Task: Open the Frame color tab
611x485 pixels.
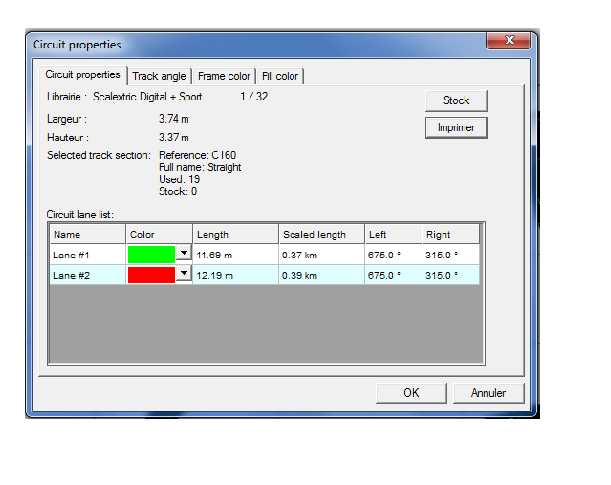Action: [x=224, y=76]
